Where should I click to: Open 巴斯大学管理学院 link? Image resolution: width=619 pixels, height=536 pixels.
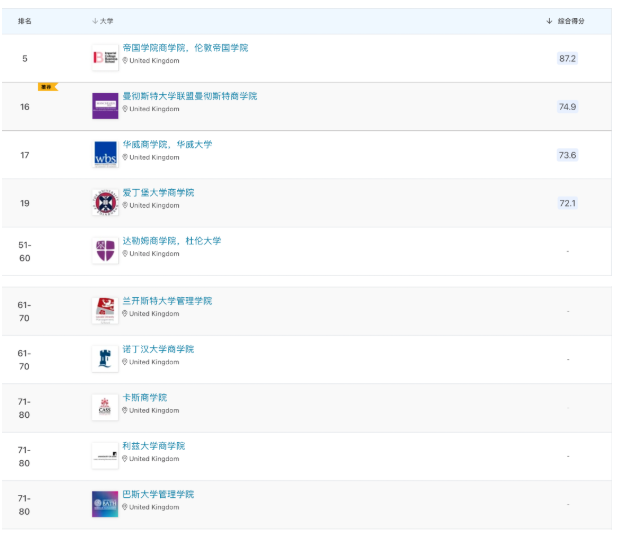coord(158,494)
